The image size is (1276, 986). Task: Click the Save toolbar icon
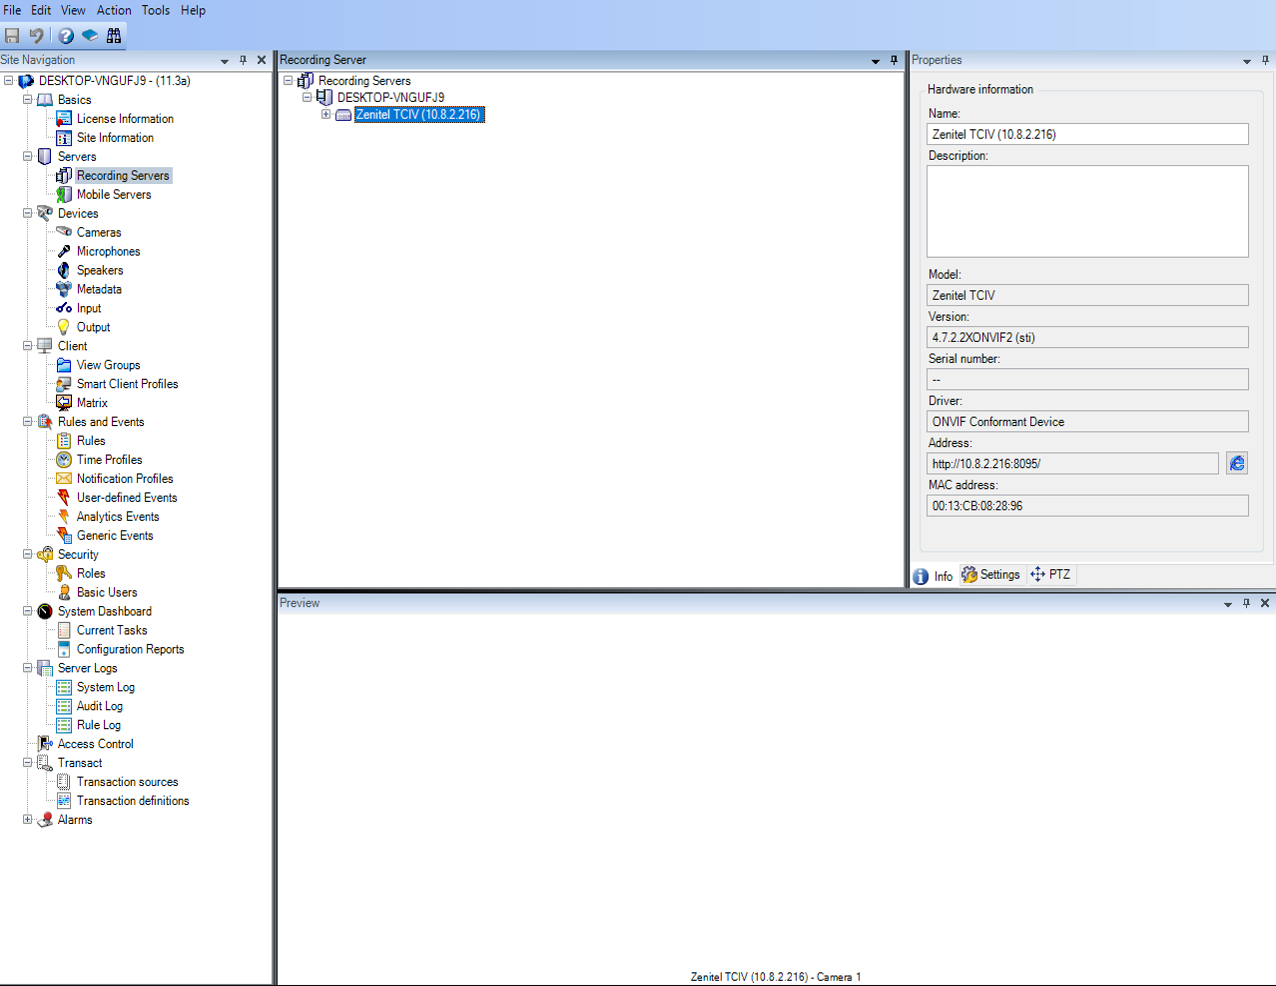(x=12, y=35)
